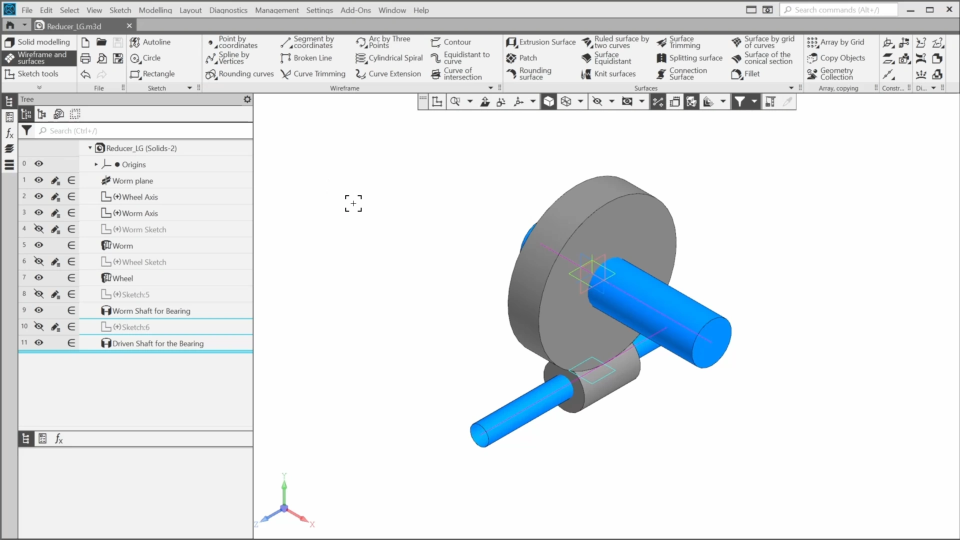Select the Cylindrical Spiral tool

pyautogui.click(x=389, y=58)
